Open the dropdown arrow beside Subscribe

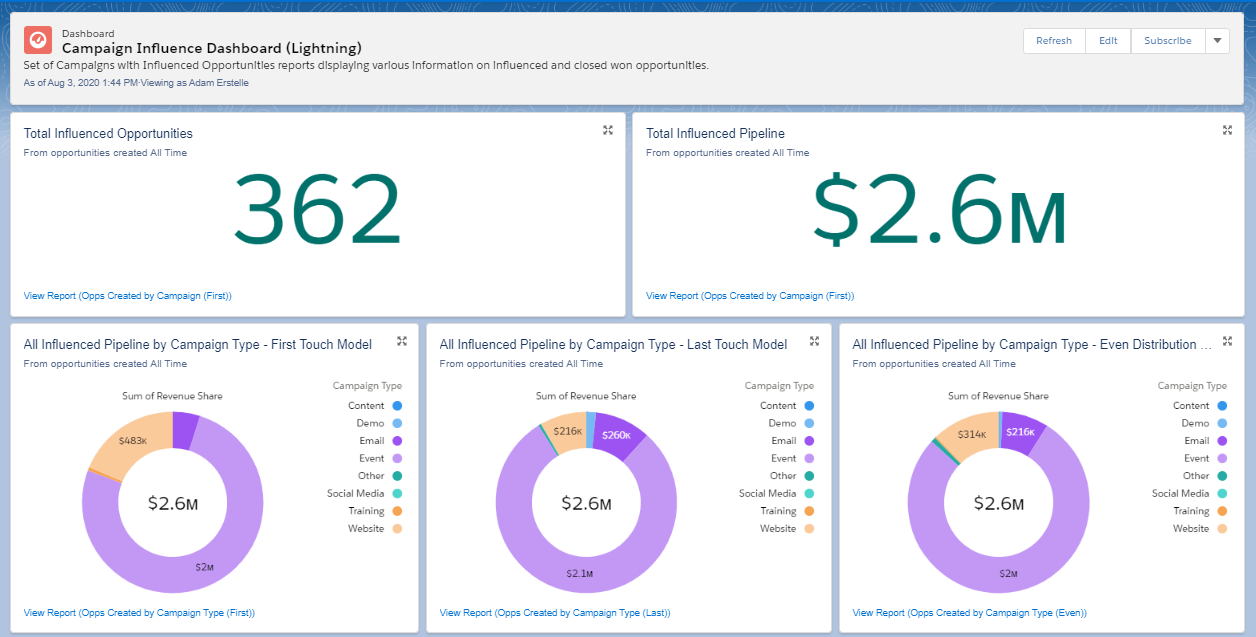pyautogui.click(x=1217, y=41)
